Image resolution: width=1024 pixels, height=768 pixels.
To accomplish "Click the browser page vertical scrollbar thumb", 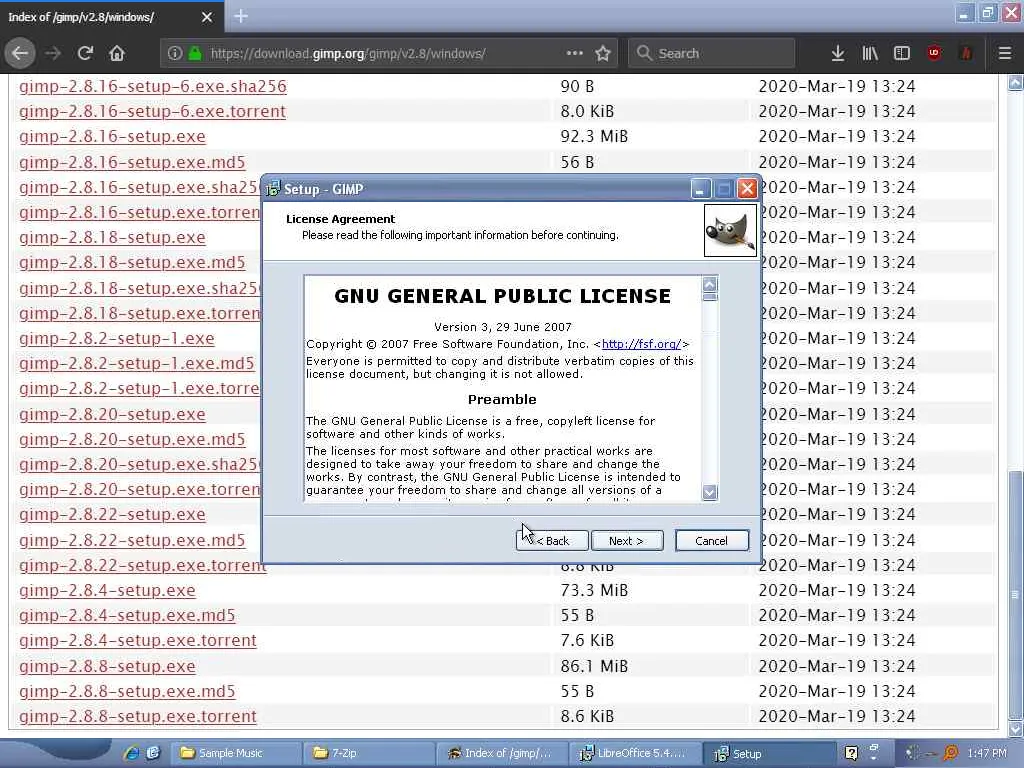I will click(x=1016, y=595).
